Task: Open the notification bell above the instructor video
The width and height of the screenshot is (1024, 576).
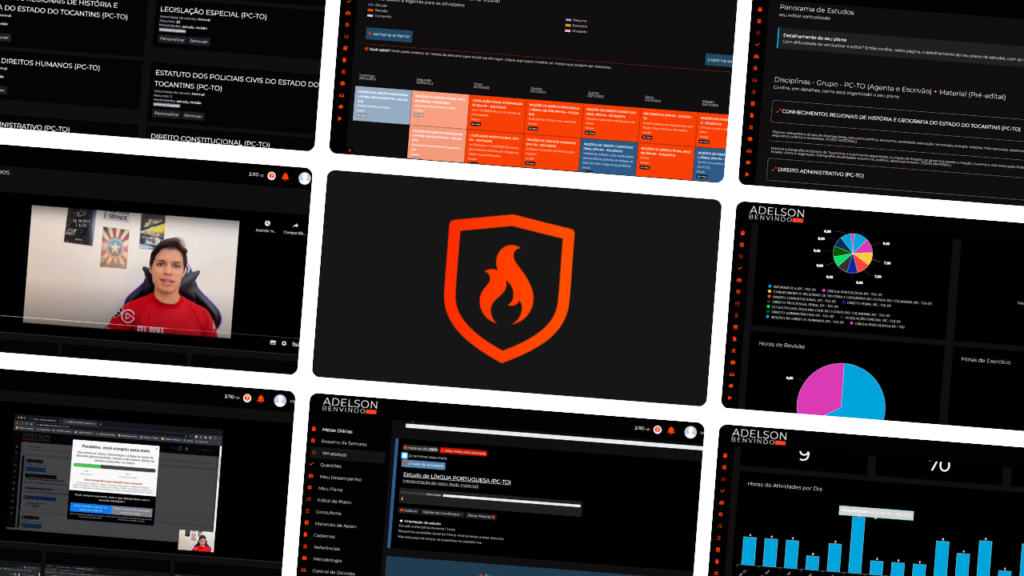Action: [x=285, y=176]
